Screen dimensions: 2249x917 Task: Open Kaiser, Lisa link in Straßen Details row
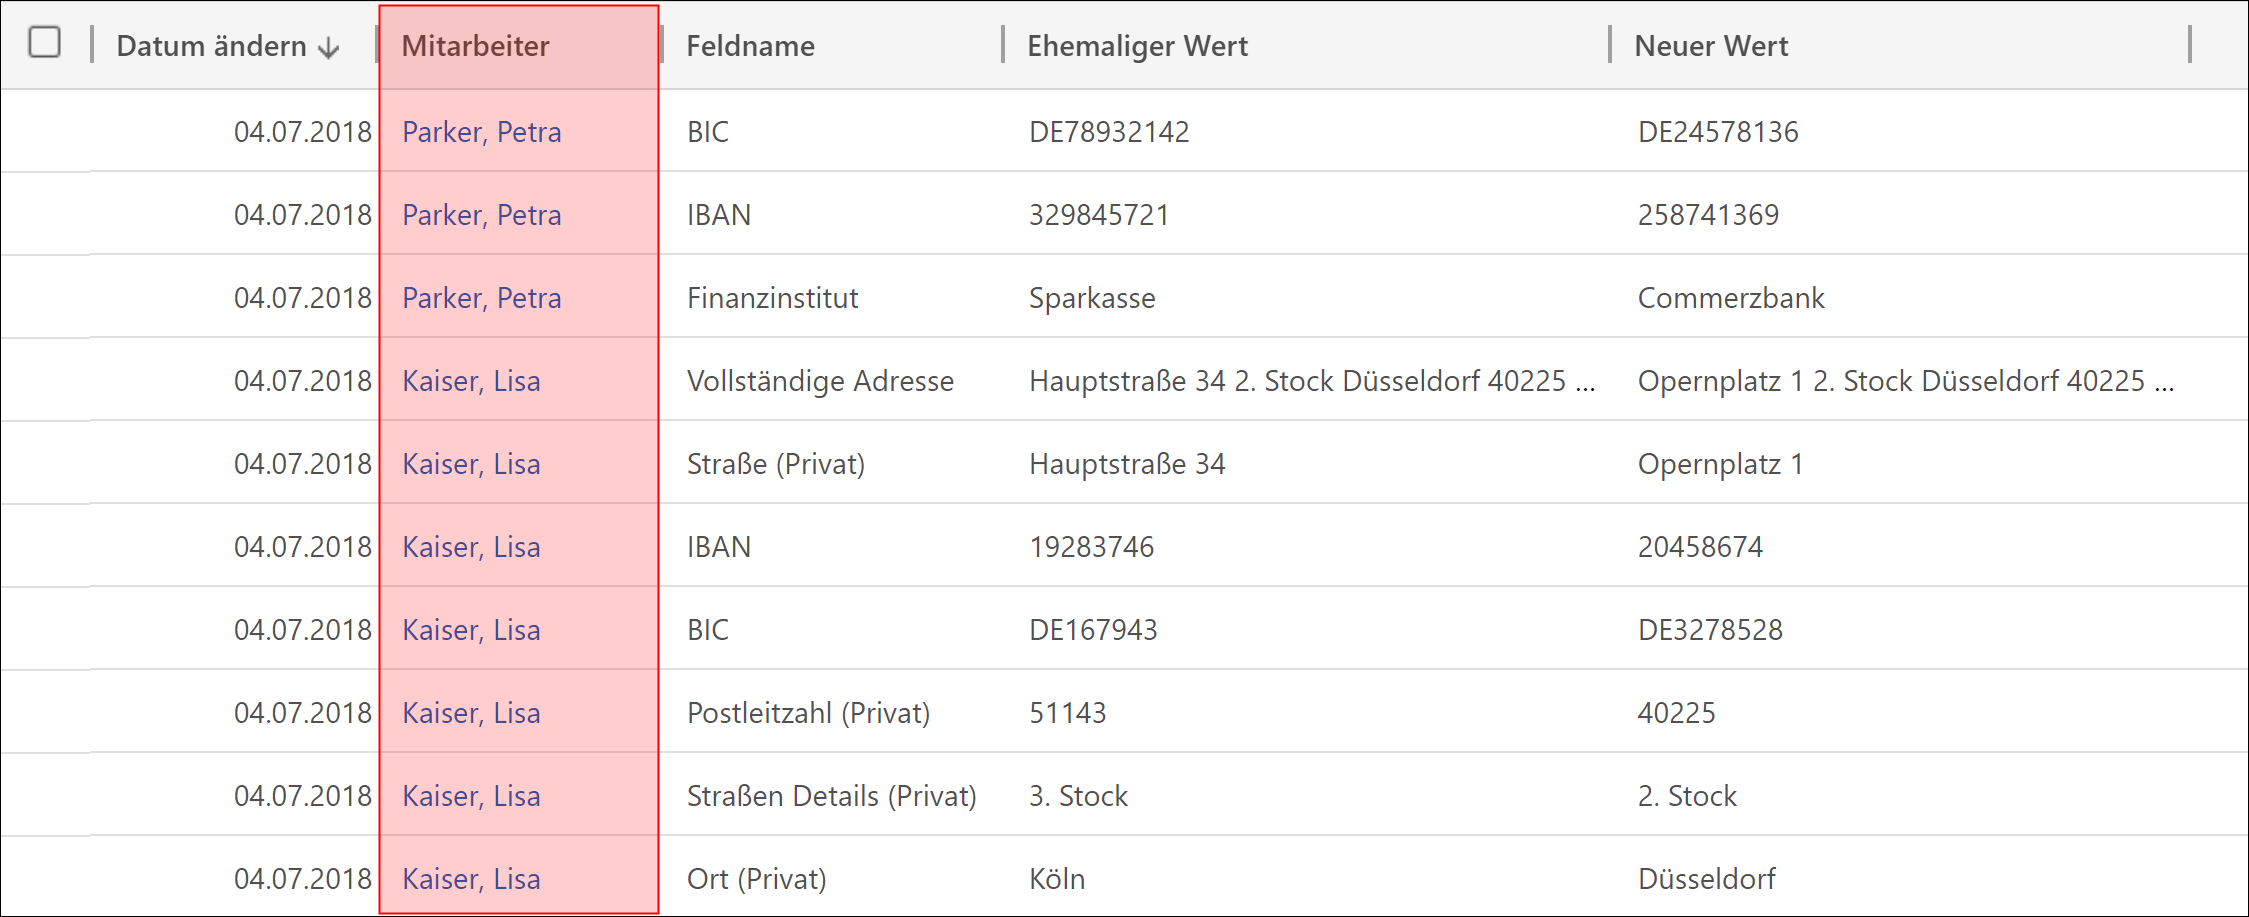click(471, 796)
